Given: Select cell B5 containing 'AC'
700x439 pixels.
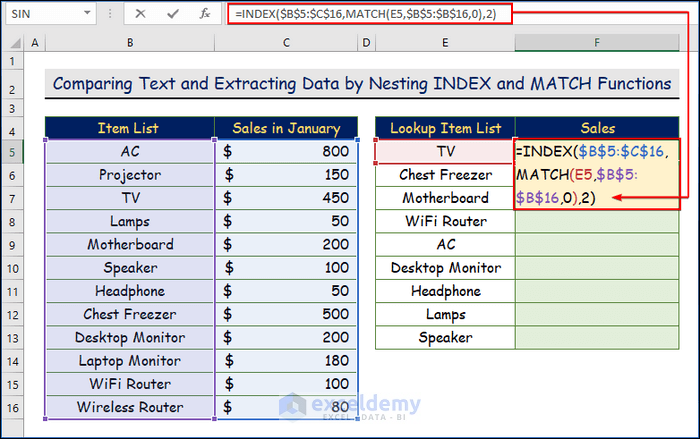Looking at the screenshot, I should [x=129, y=152].
